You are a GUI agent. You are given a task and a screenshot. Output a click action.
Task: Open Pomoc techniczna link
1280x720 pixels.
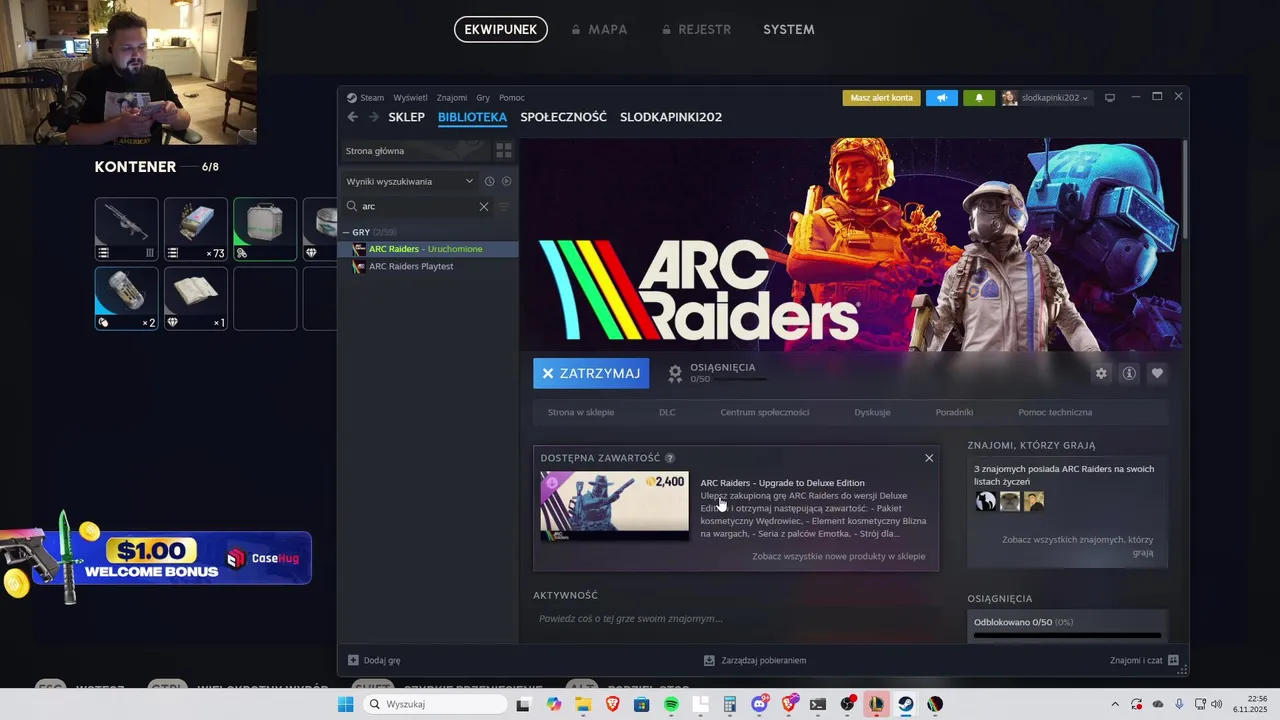pyautogui.click(x=1055, y=412)
